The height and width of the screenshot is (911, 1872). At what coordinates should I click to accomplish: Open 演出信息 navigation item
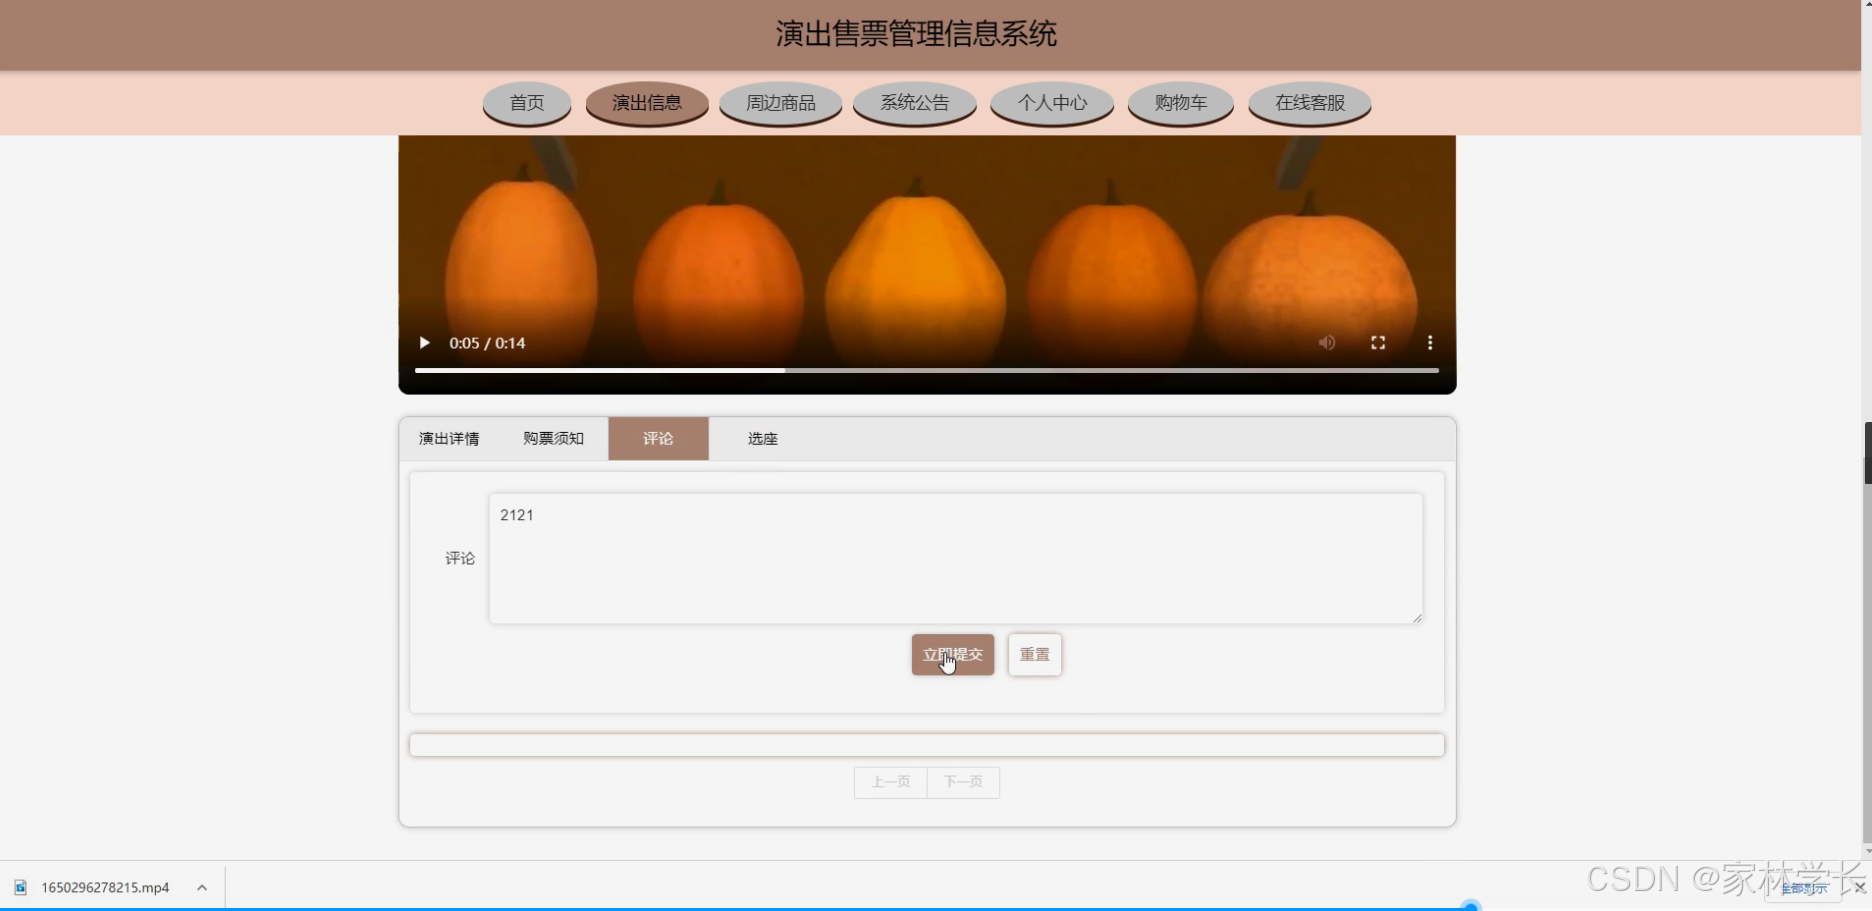pos(647,103)
